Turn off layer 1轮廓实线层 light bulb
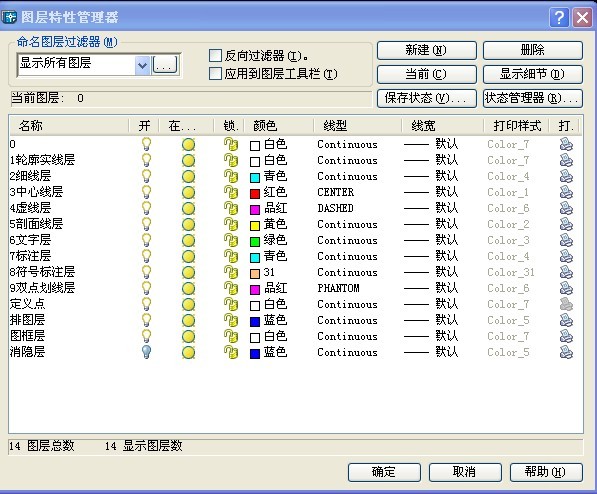 pos(146,160)
